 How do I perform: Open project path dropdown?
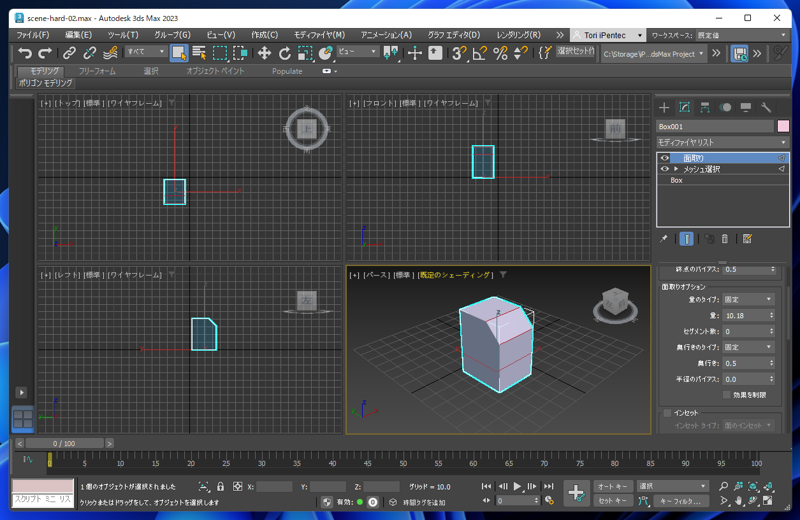coord(653,54)
